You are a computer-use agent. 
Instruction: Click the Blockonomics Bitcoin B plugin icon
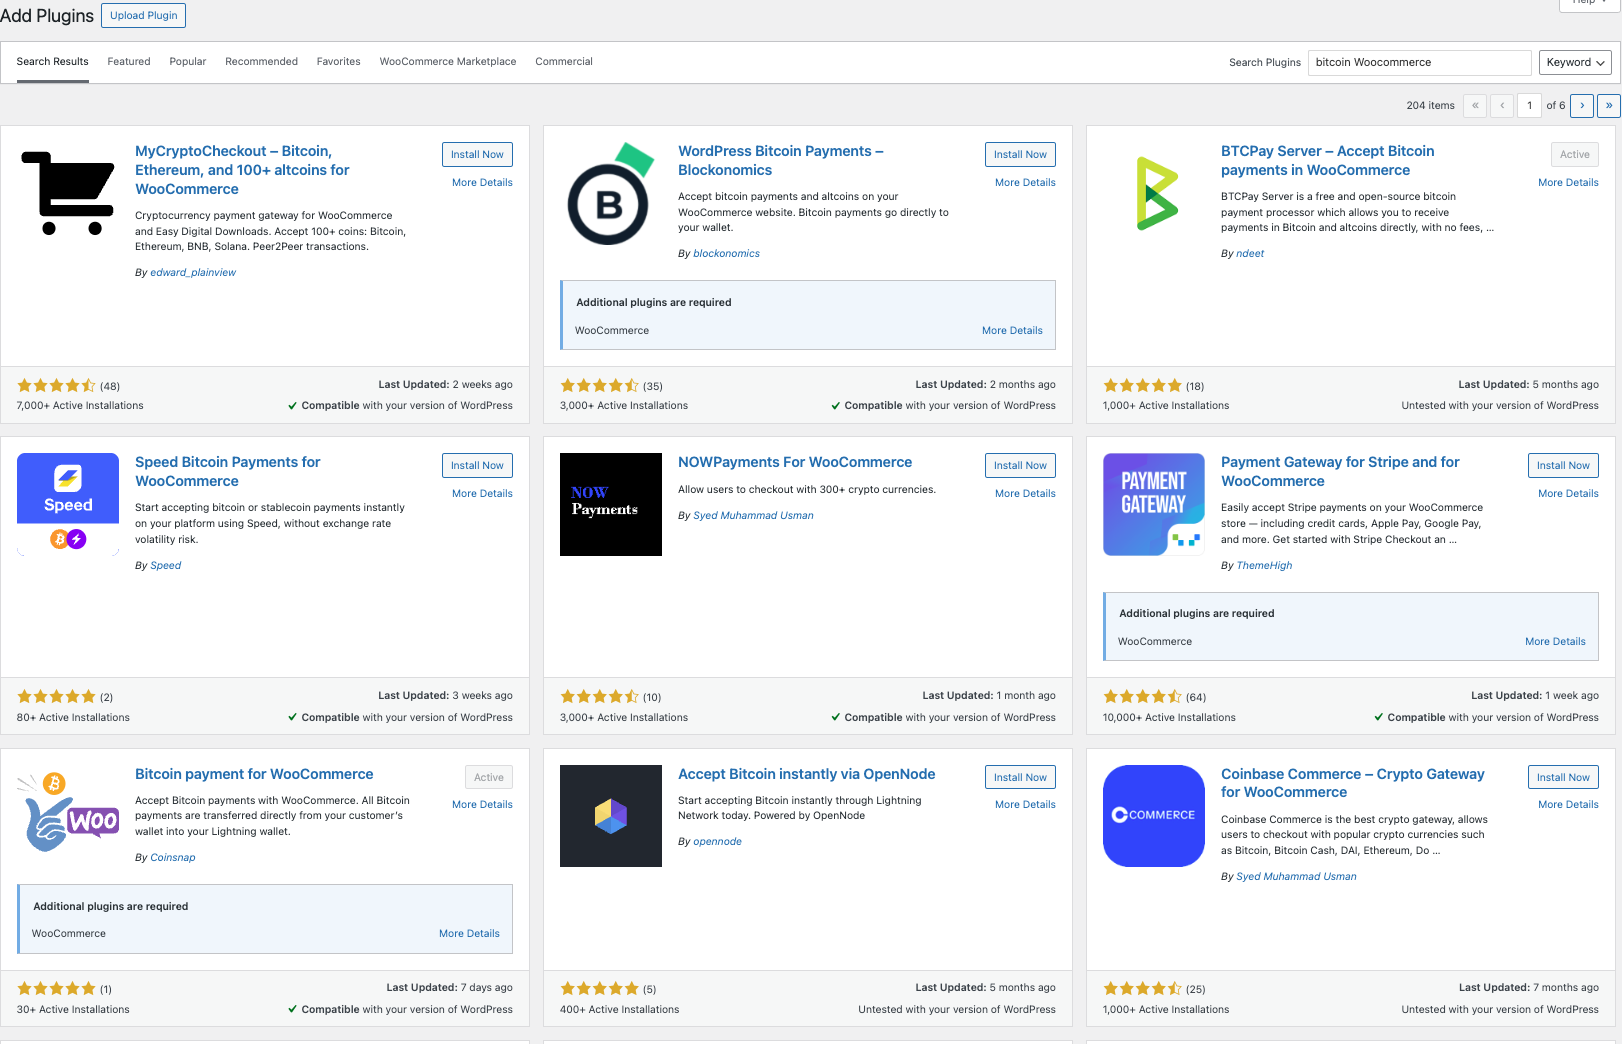coord(611,193)
